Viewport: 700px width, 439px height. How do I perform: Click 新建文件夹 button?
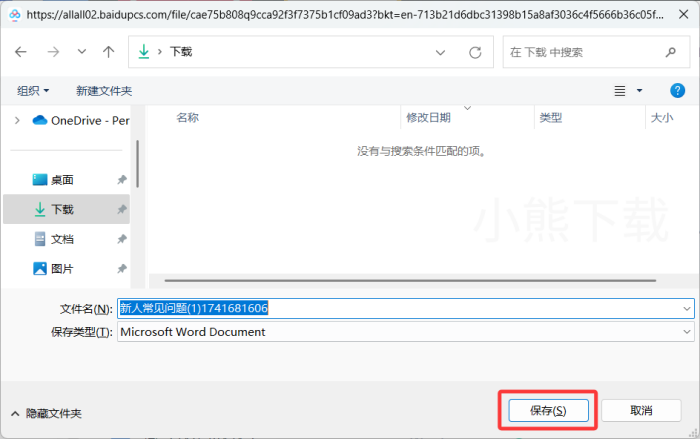[x=104, y=91]
